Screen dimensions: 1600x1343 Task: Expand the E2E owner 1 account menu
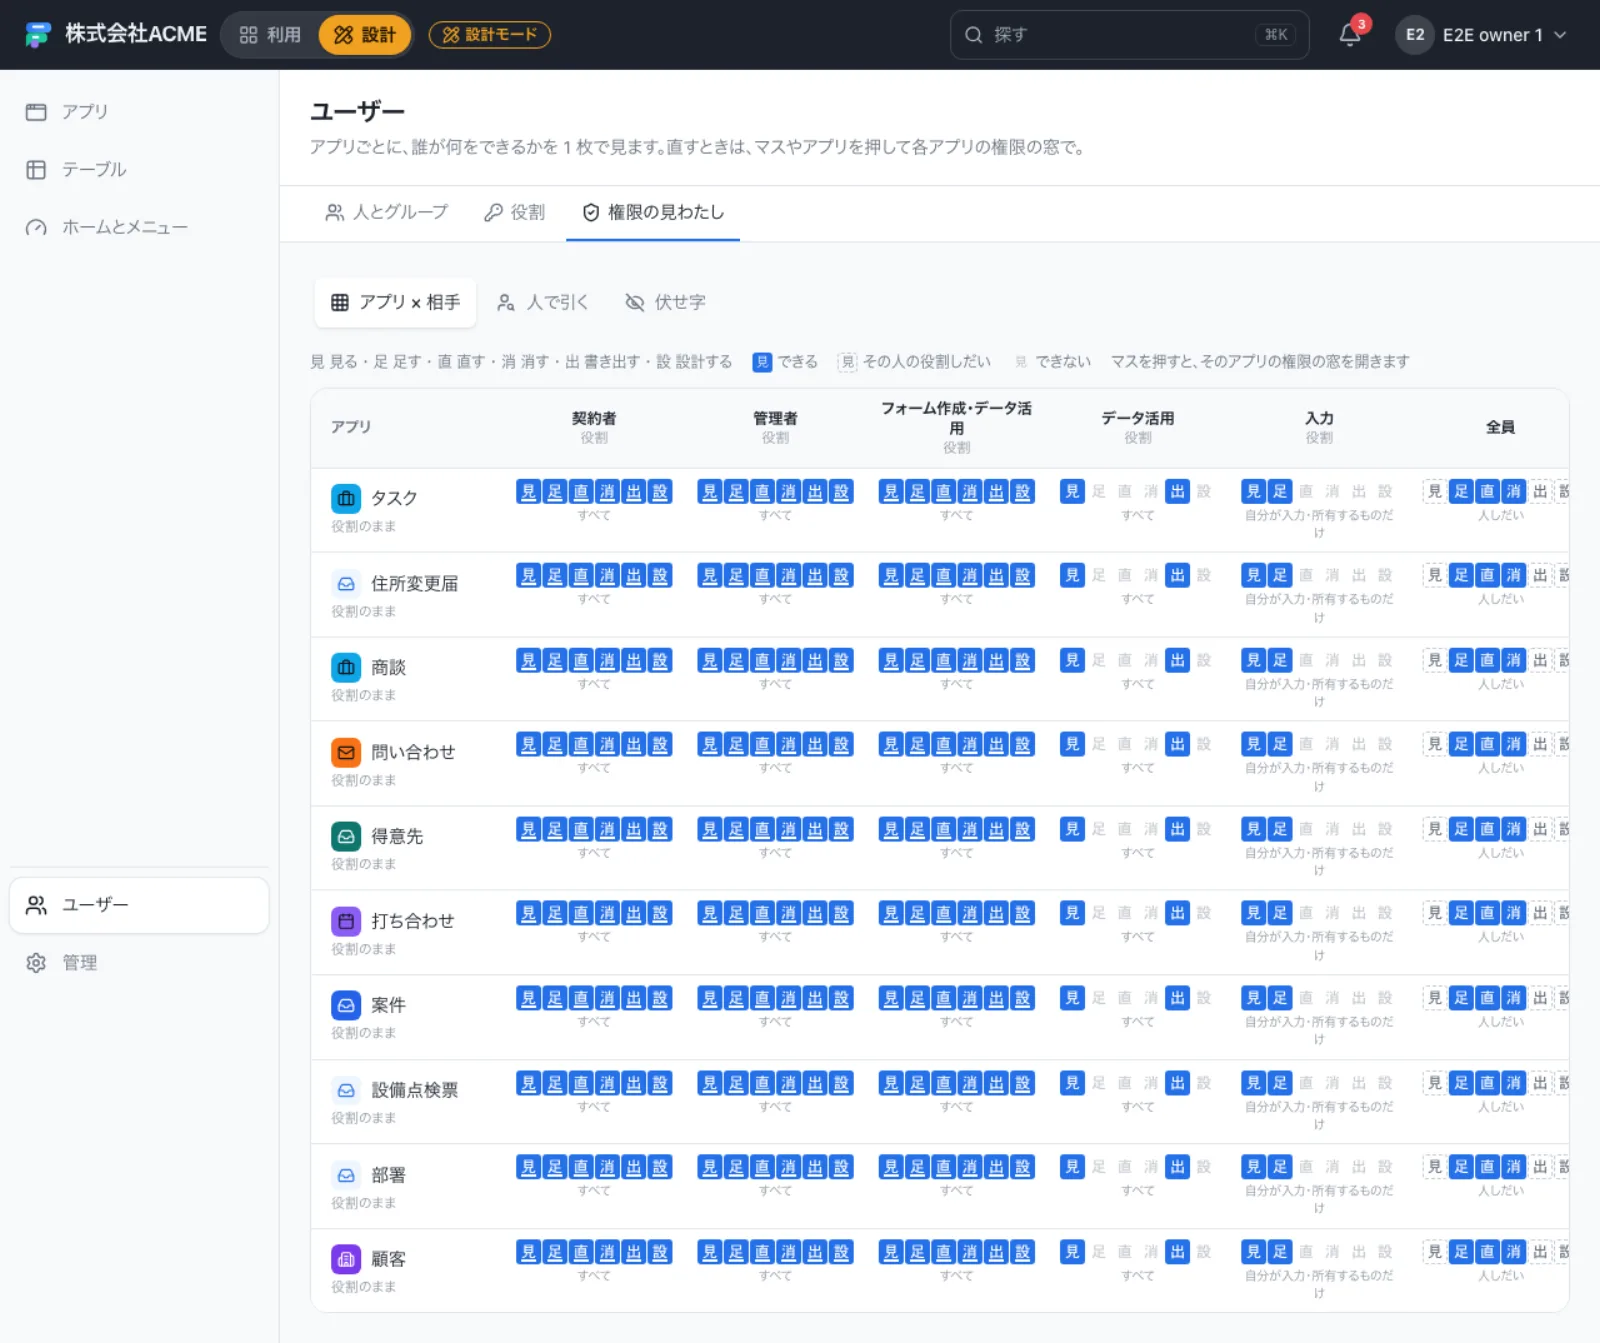[1482, 35]
